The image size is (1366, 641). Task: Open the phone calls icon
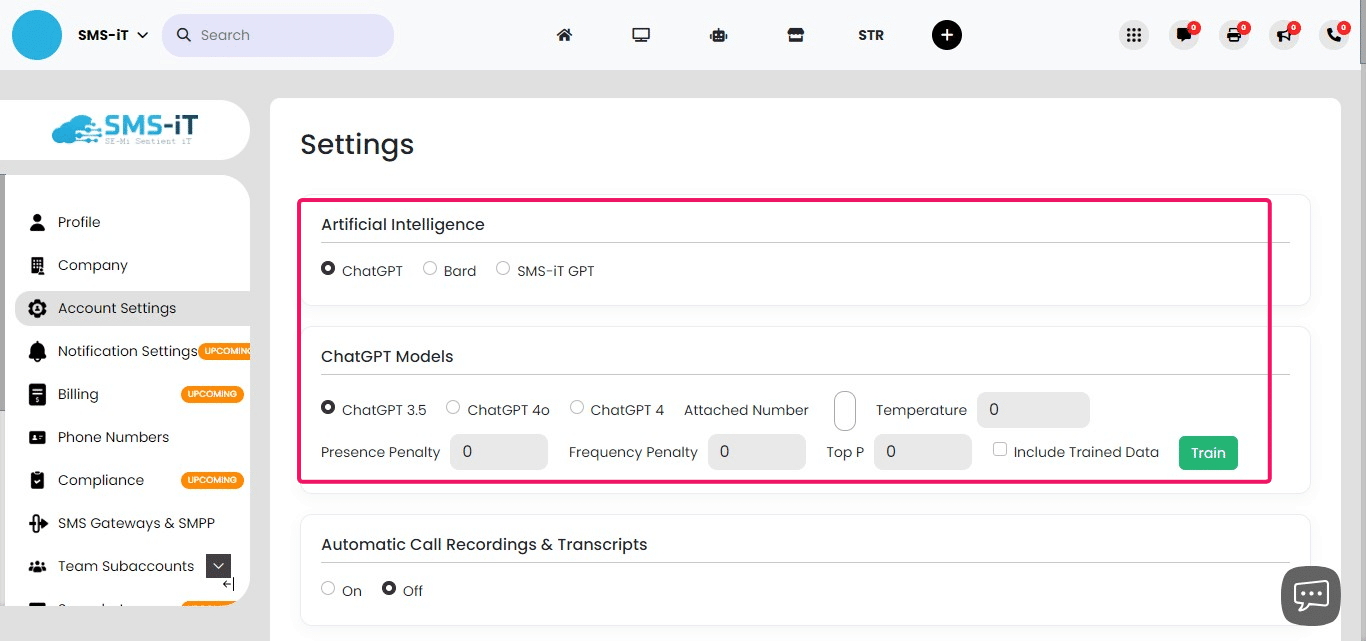[1333, 35]
